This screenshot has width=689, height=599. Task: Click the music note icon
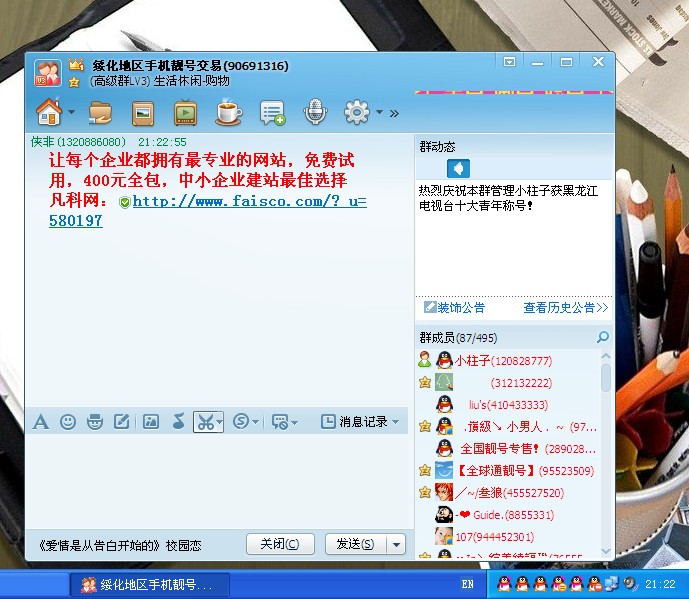coord(178,422)
